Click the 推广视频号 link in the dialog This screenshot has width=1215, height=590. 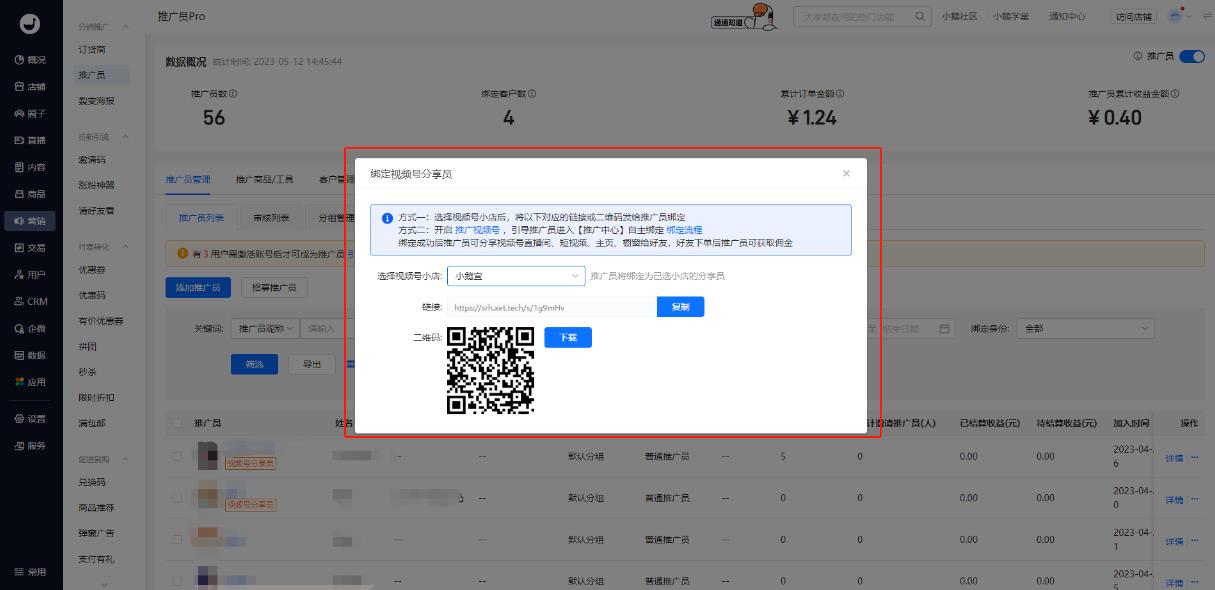click(x=478, y=230)
